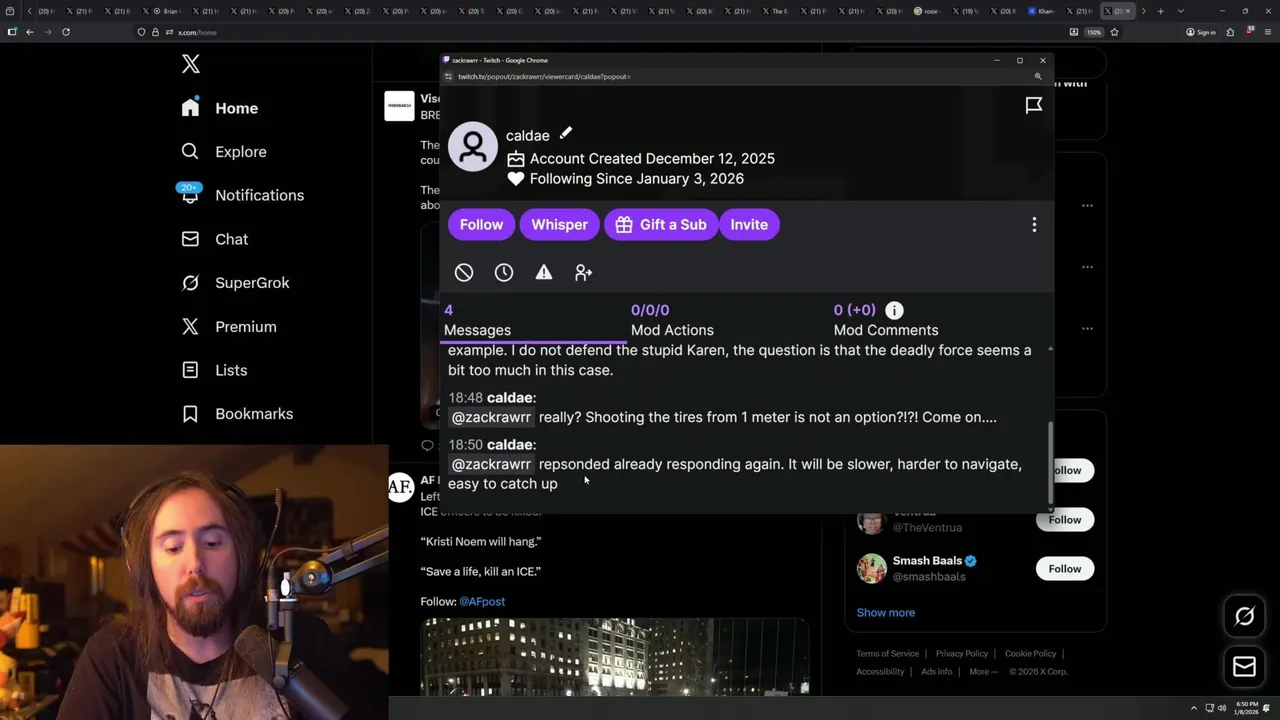Click the message log scrollbar thumb
Viewport: 1280px width, 720px height.
tap(1049, 462)
